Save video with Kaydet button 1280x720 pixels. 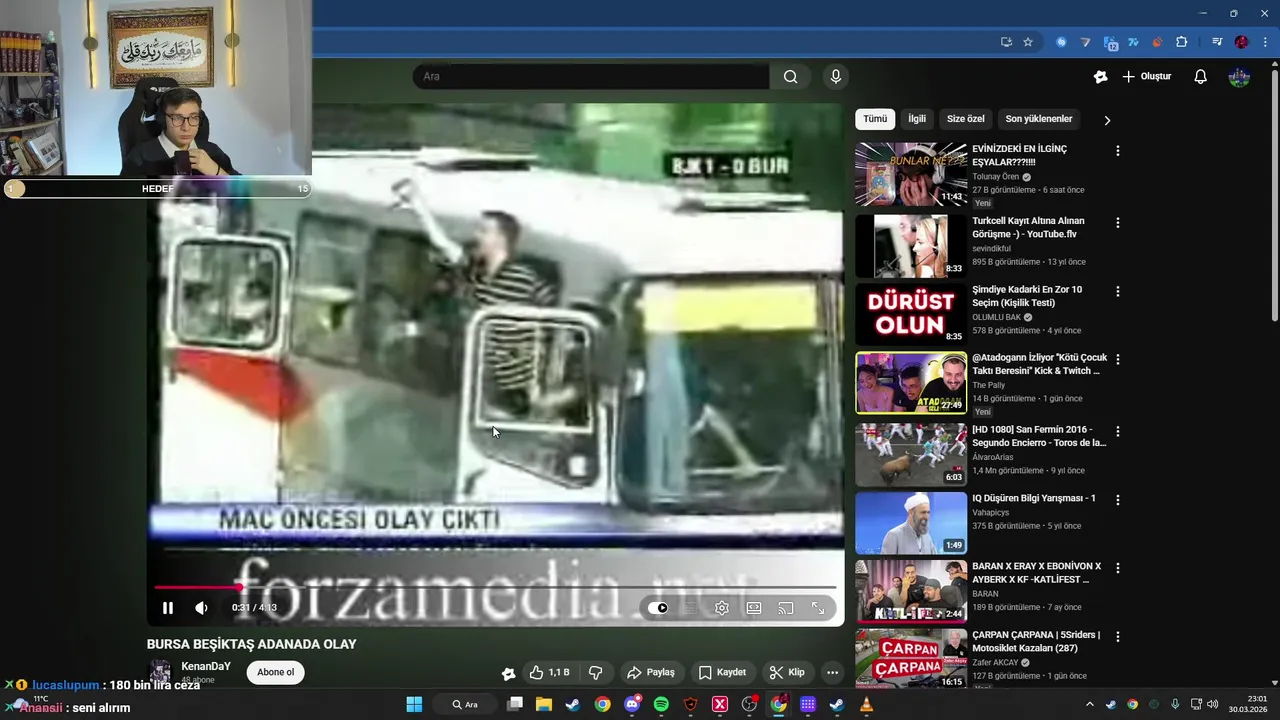coord(722,672)
